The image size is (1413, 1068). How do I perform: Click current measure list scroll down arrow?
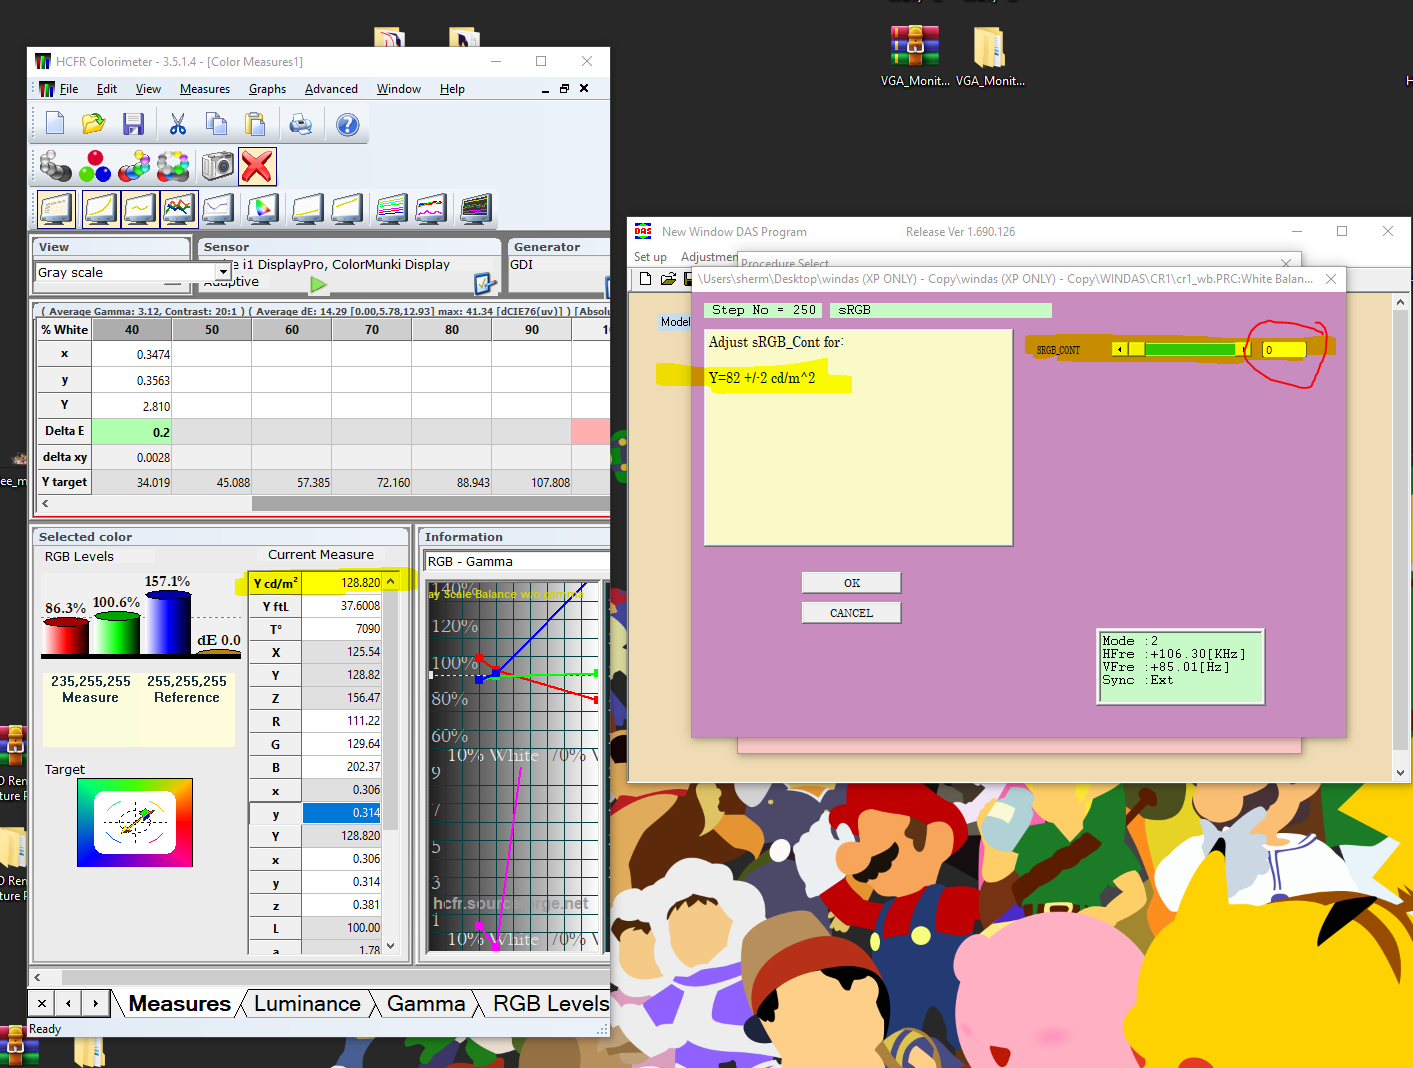(391, 945)
